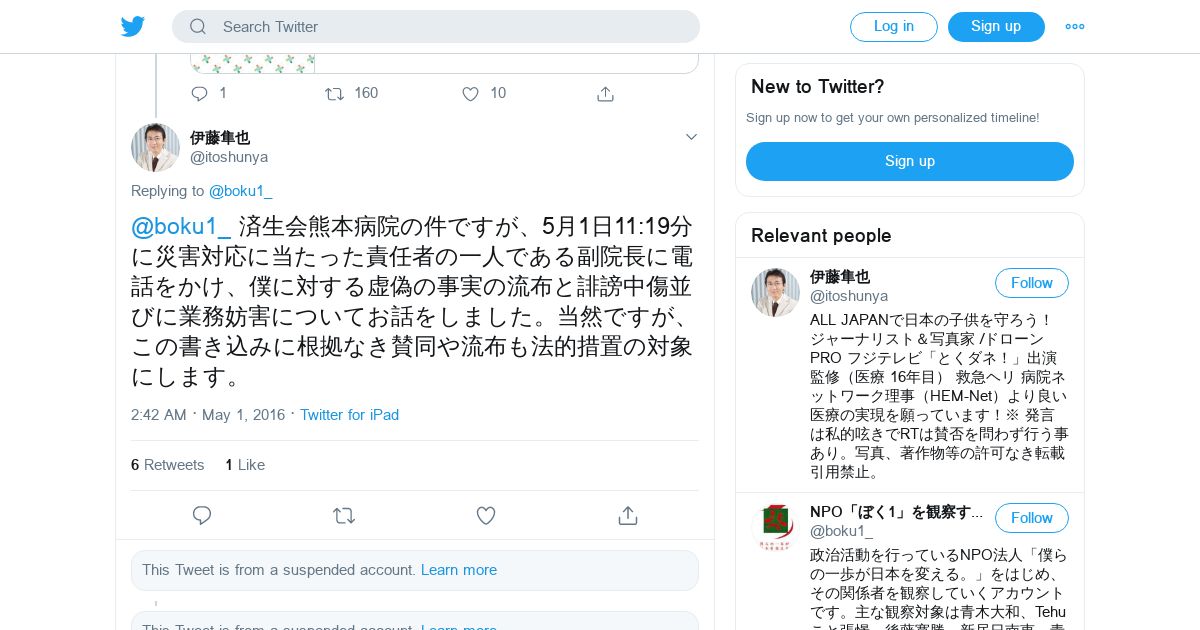
Task: Expand the tweet options chevron menu
Action: coord(691,137)
